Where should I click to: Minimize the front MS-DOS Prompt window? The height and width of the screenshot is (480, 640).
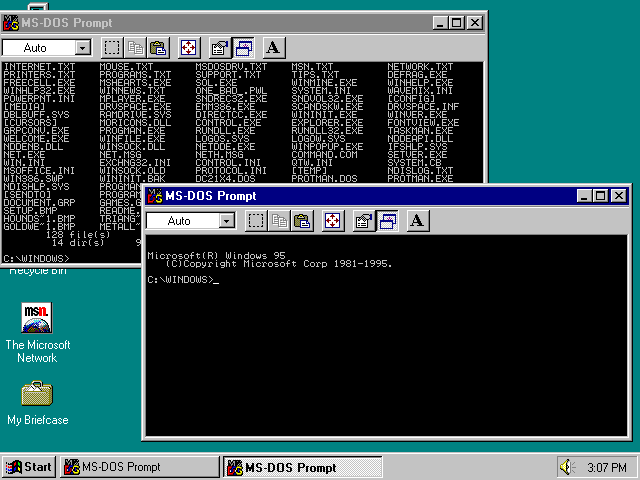click(584, 196)
